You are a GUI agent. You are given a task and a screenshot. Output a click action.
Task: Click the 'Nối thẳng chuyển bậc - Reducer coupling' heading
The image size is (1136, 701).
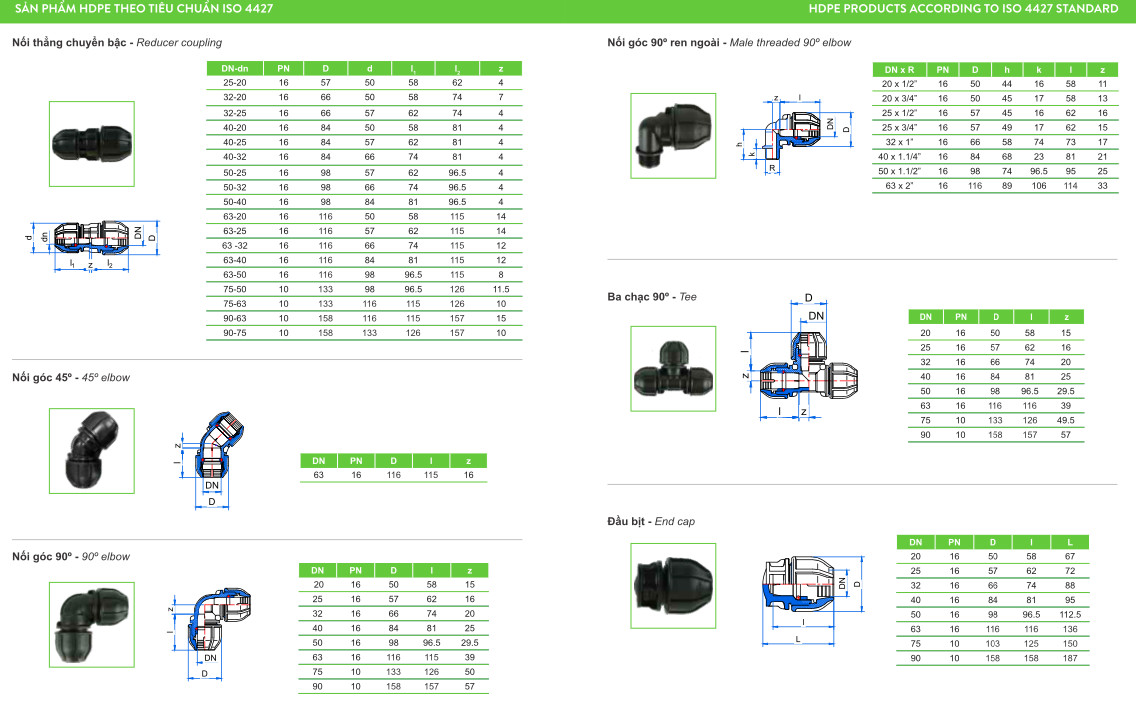(x=117, y=43)
